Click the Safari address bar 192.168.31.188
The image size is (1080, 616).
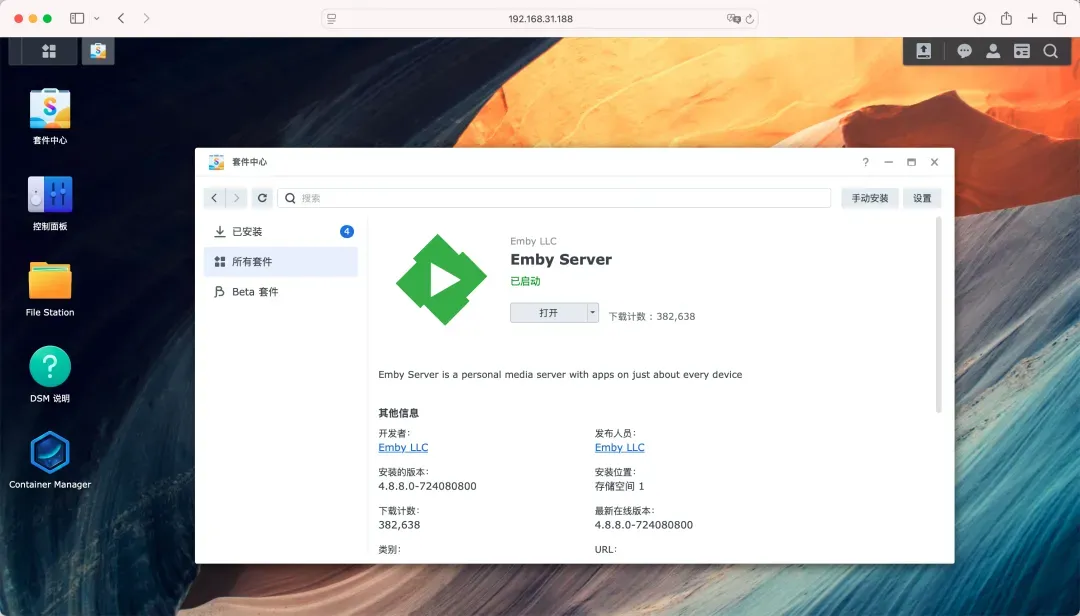[x=541, y=19]
